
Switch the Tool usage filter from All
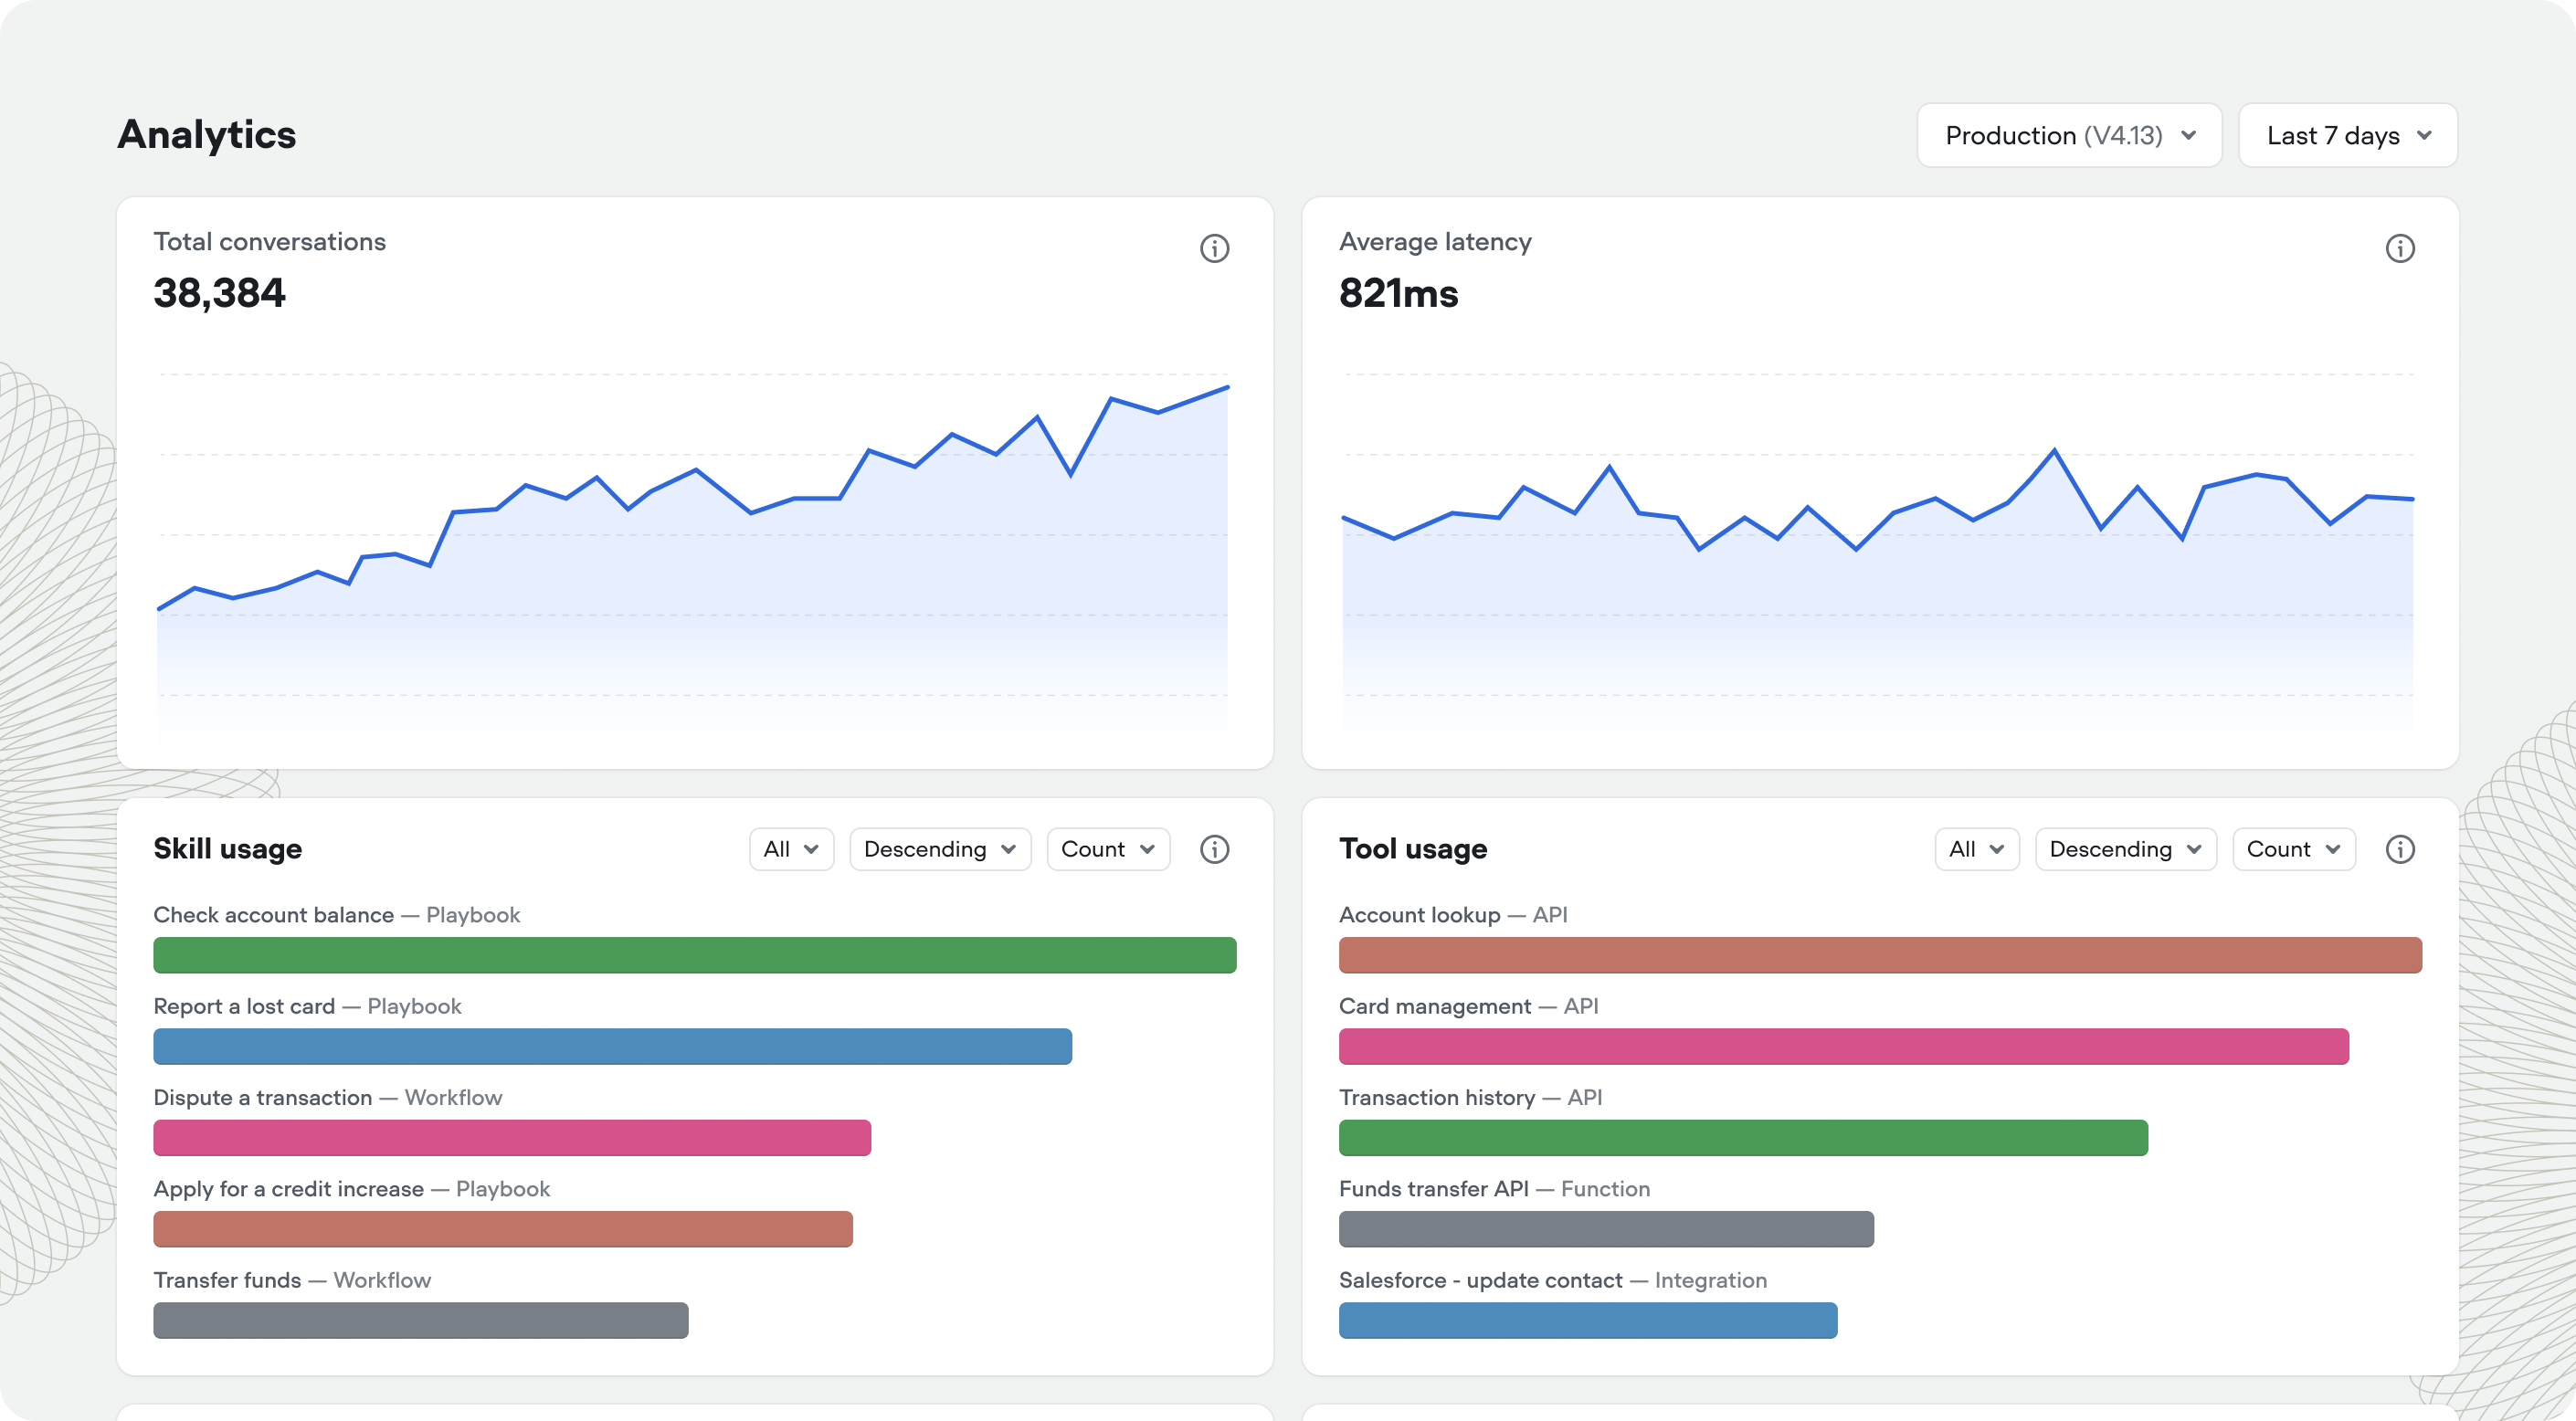pos(1977,849)
